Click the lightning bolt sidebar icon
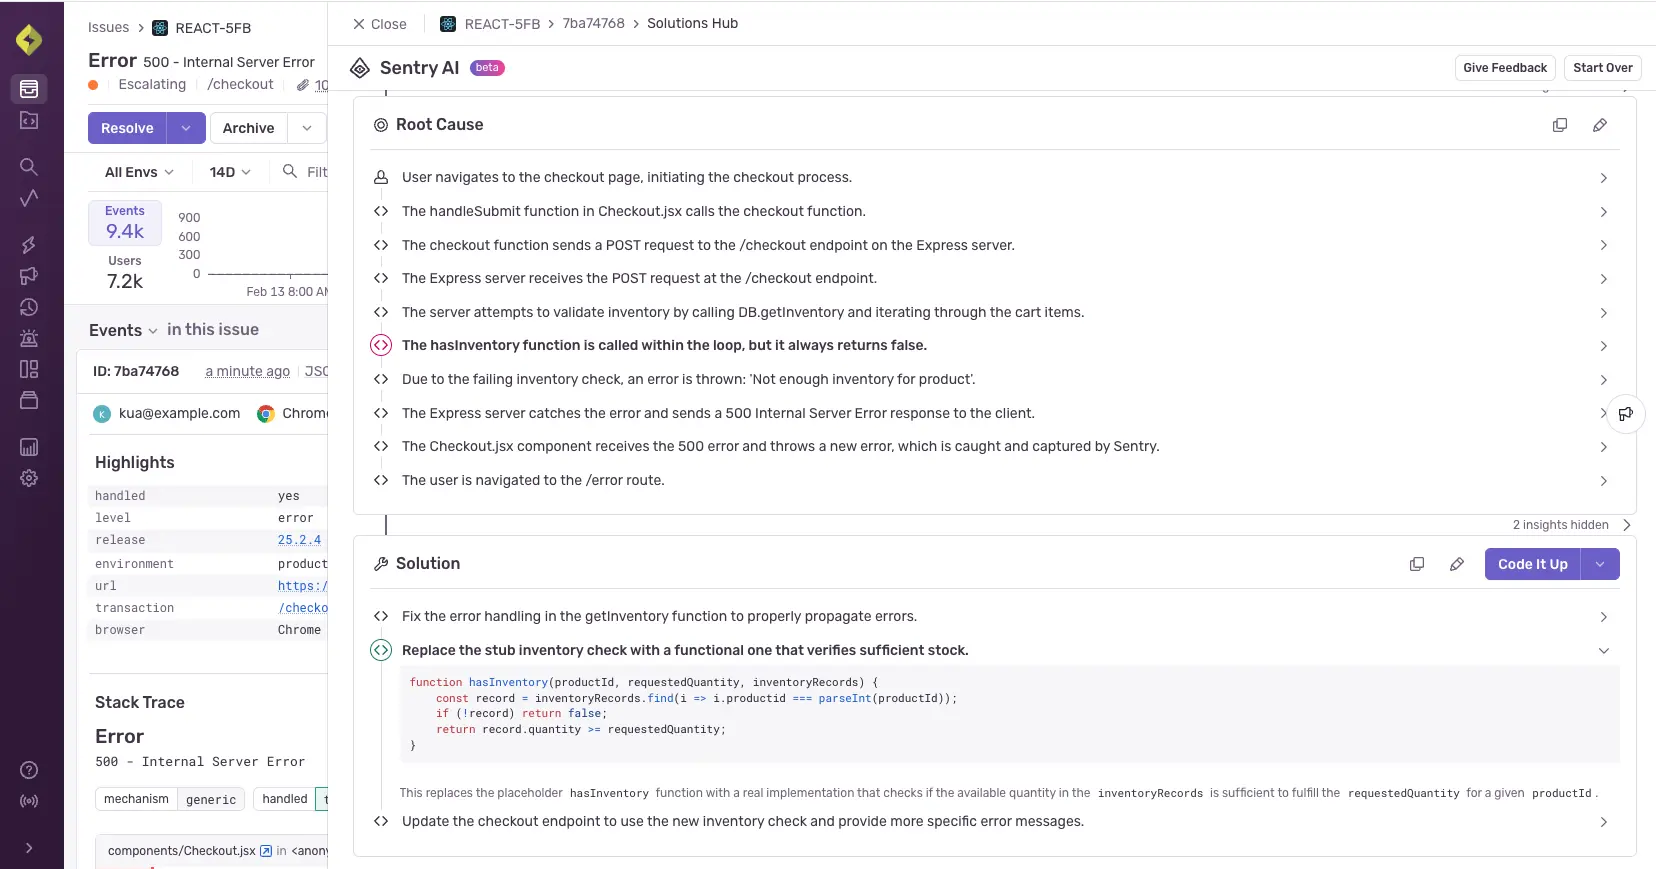 (x=29, y=245)
